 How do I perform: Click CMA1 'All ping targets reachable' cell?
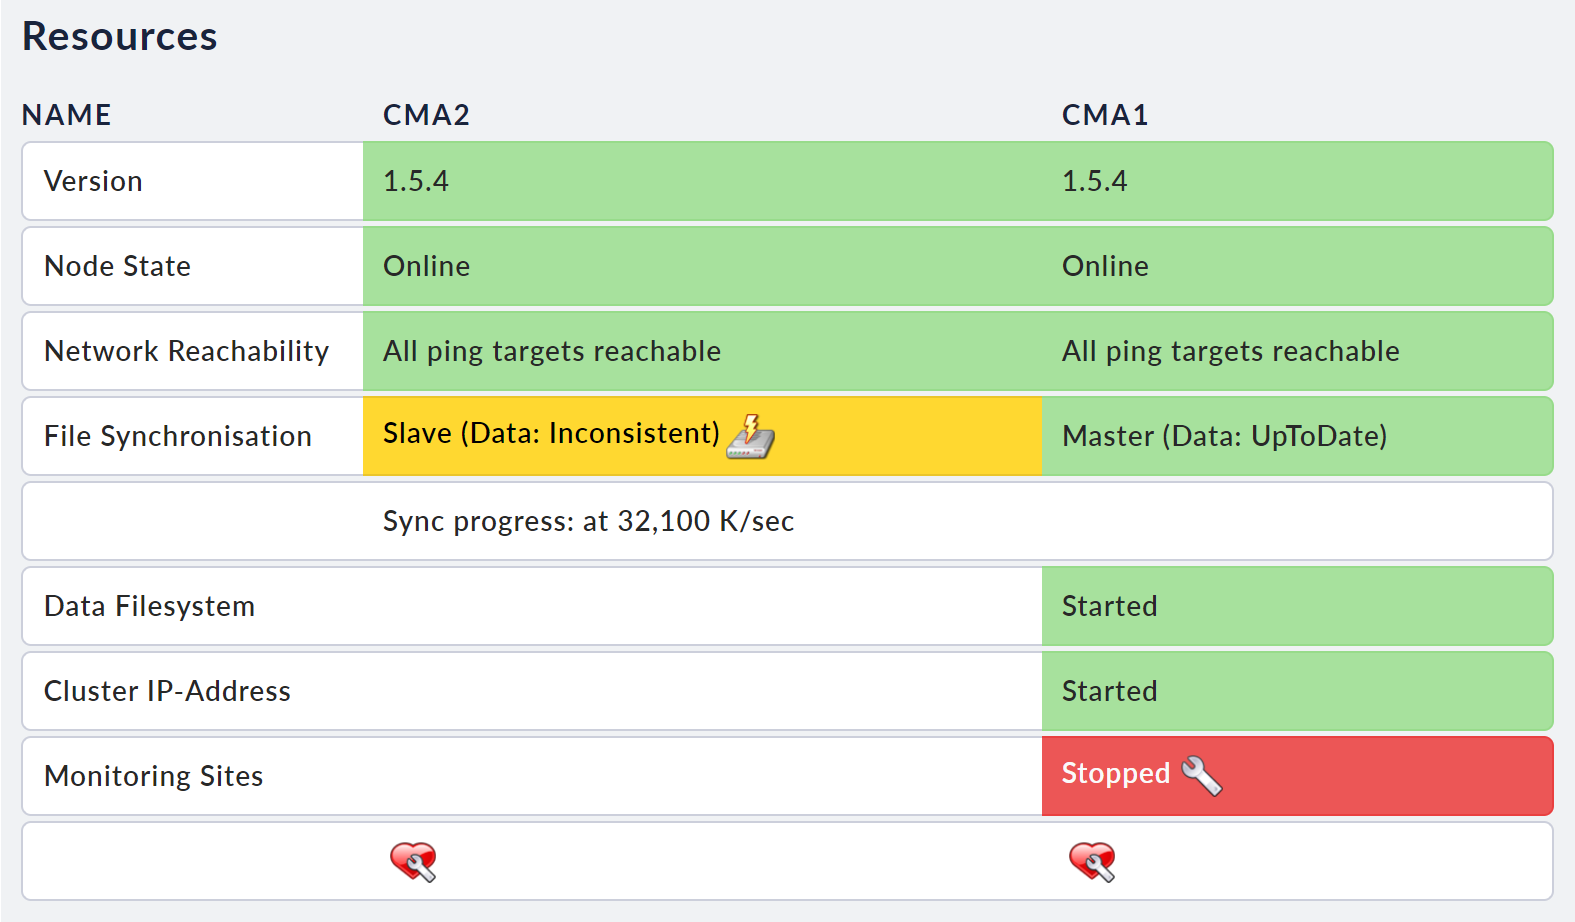(1297, 351)
